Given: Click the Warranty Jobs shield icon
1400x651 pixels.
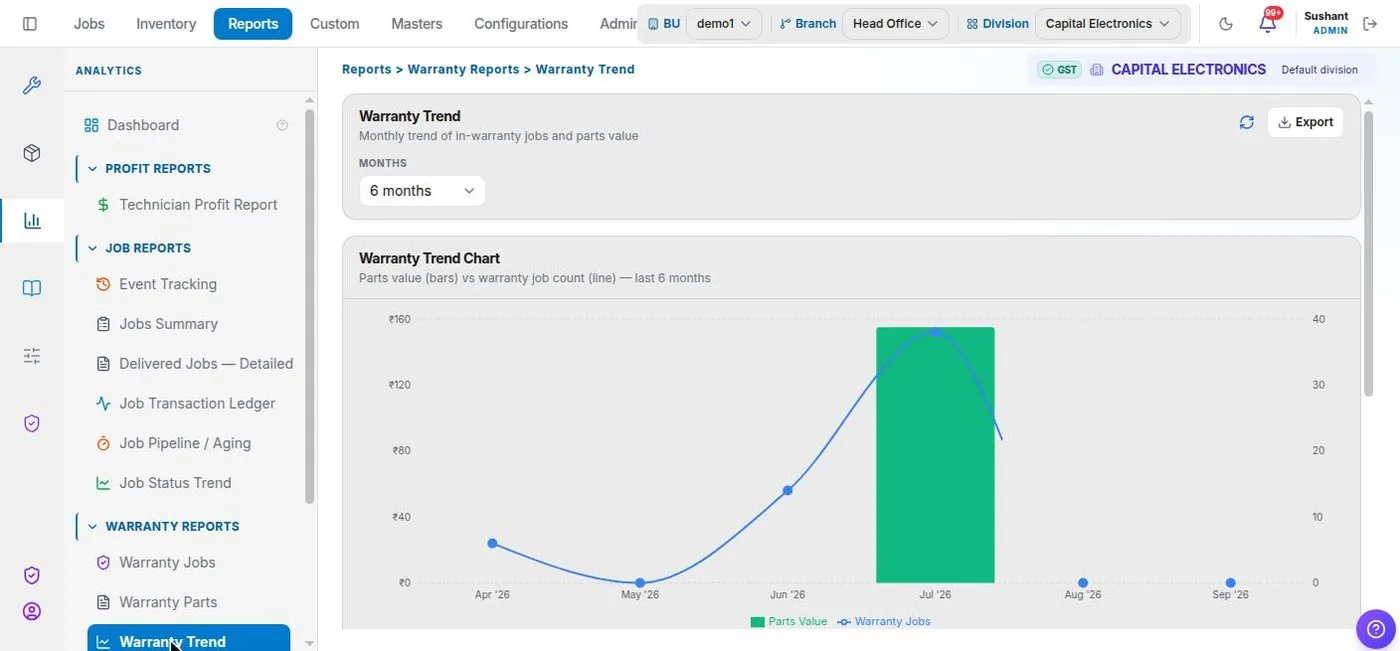Looking at the screenshot, I should (103, 563).
